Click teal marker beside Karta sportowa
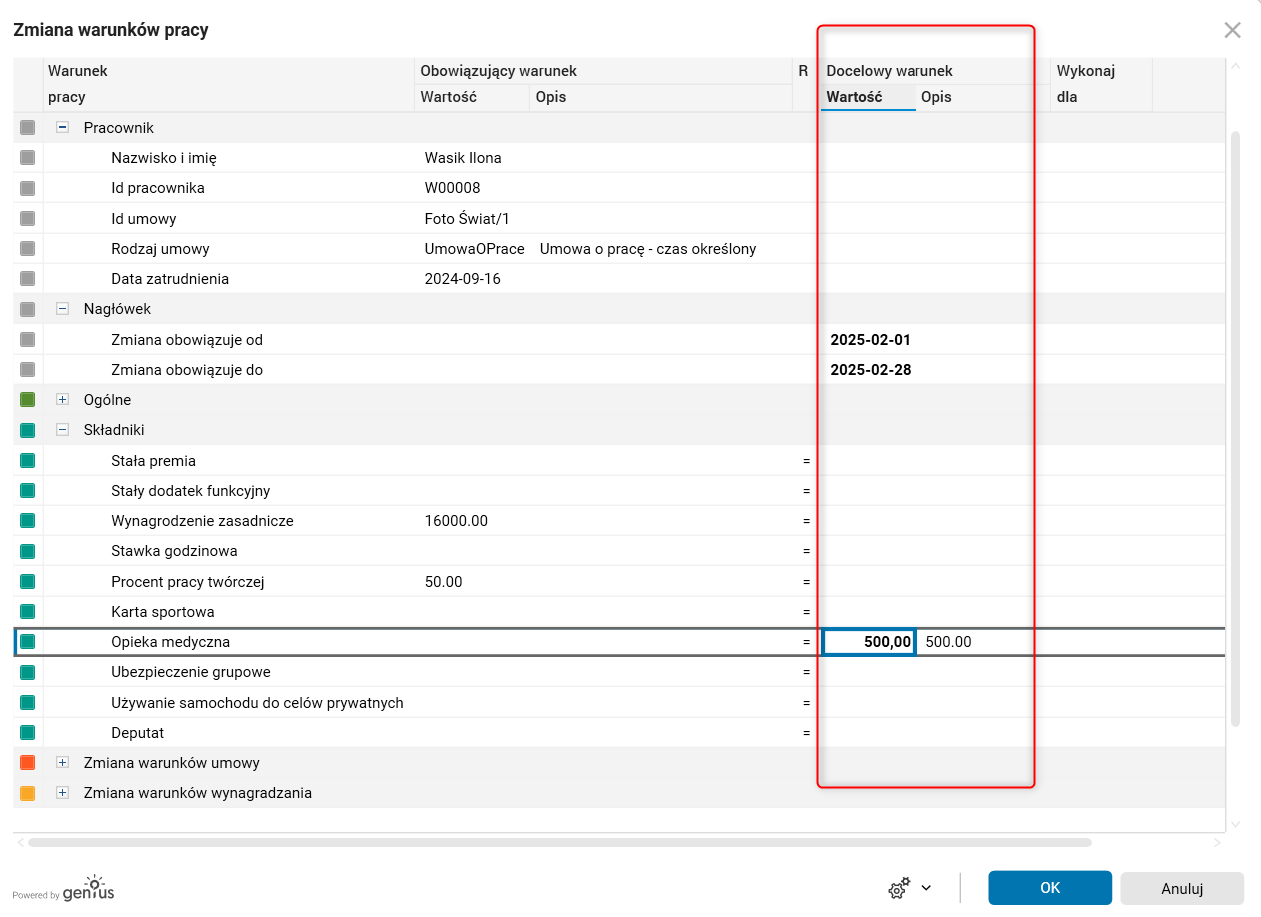This screenshot has width=1261, height=917. pyautogui.click(x=27, y=612)
